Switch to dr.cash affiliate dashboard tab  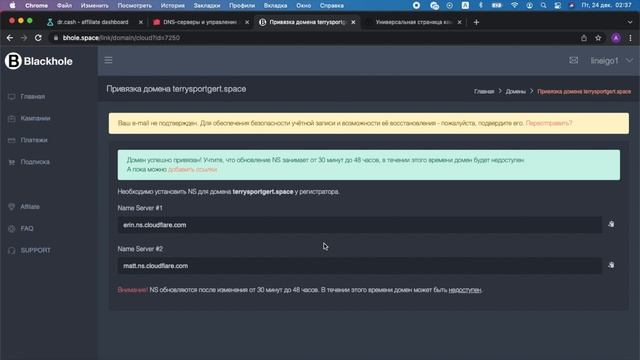(x=93, y=22)
